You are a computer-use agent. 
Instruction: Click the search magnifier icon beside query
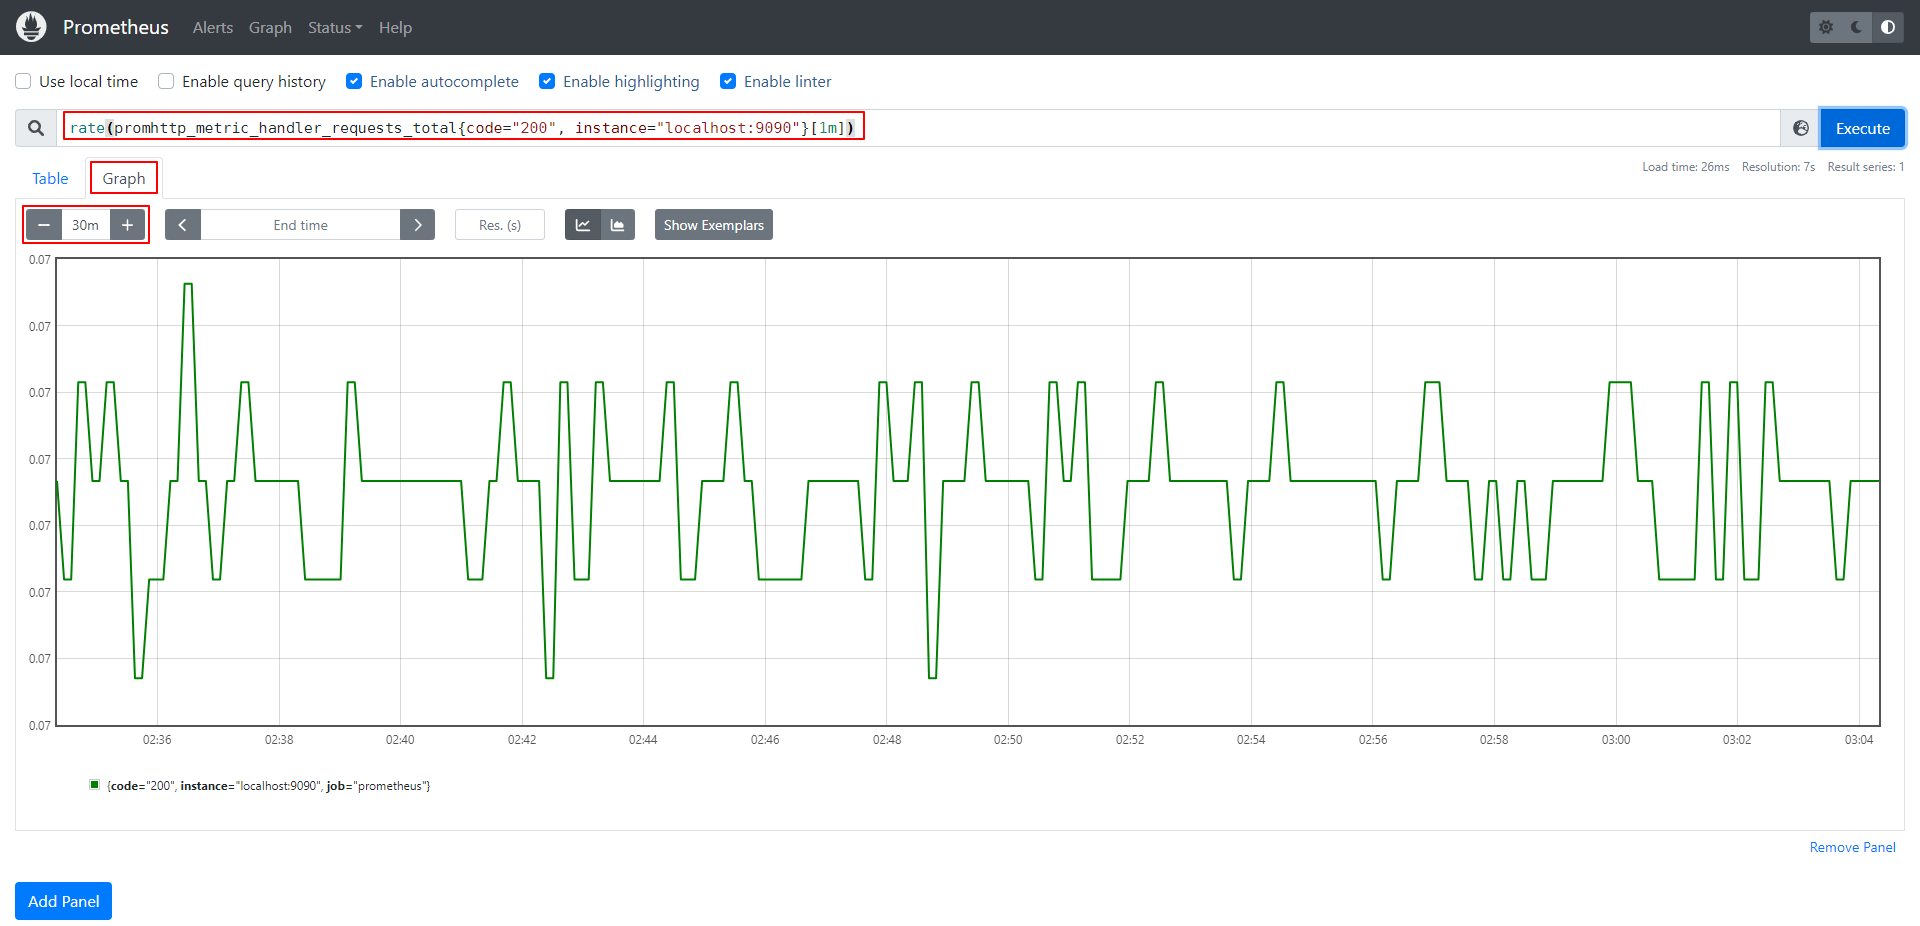36,128
